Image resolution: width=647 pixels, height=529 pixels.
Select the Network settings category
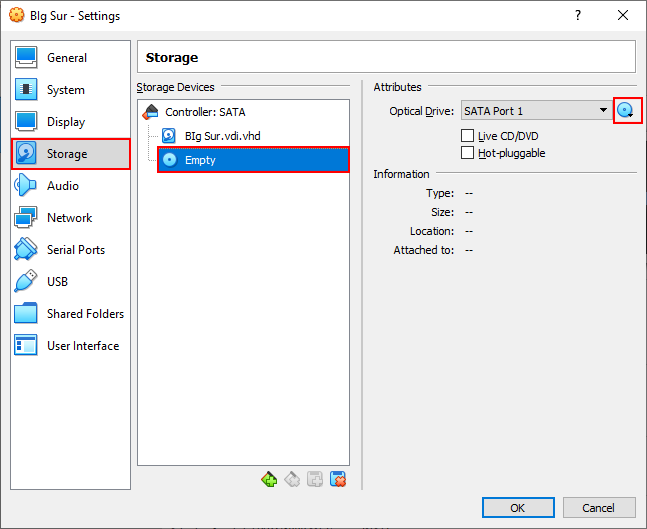pyautogui.click(x=69, y=218)
